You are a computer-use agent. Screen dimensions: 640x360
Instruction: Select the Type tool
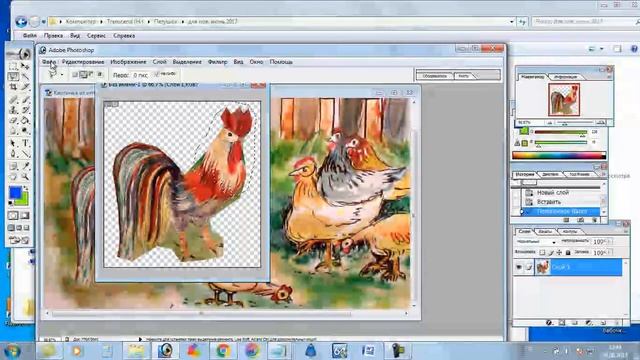(25, 144)
